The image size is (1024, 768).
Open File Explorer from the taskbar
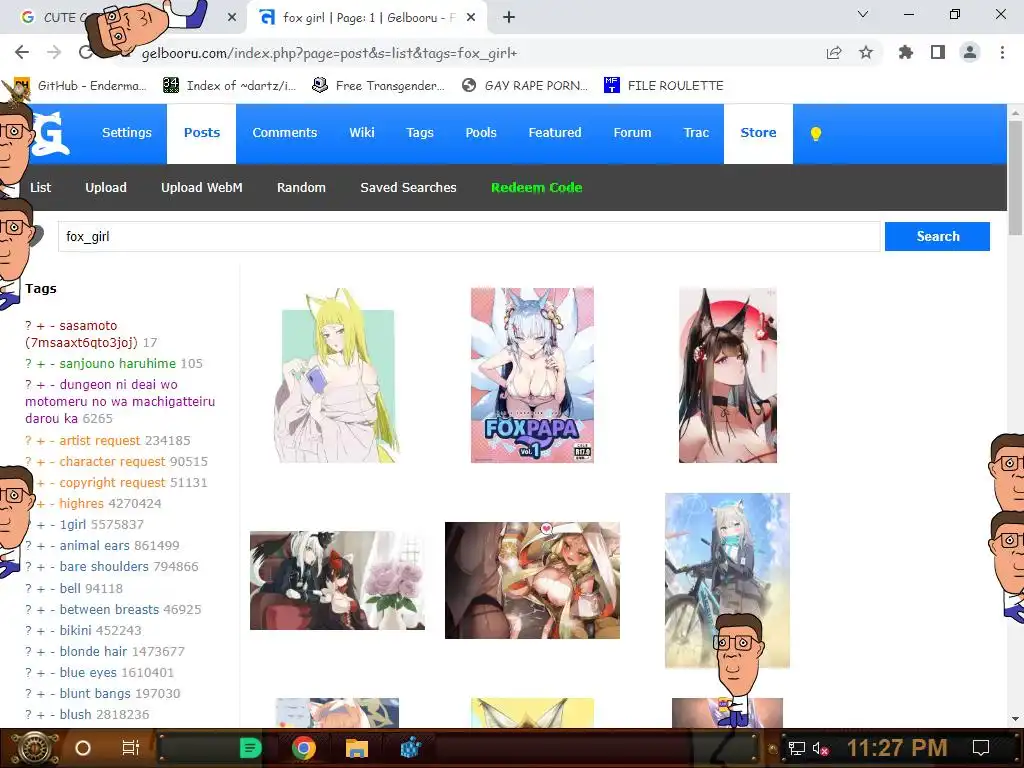point(357,748)
